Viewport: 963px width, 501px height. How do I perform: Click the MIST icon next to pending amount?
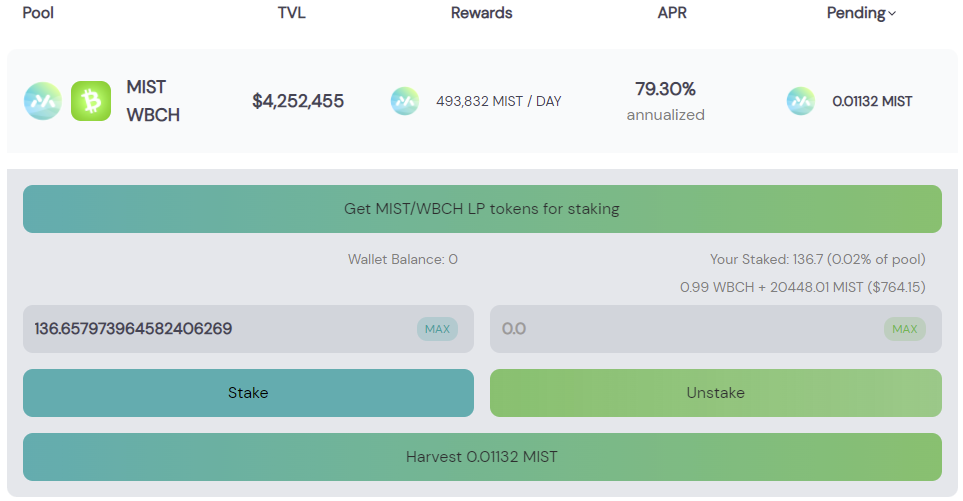[801, 101]
